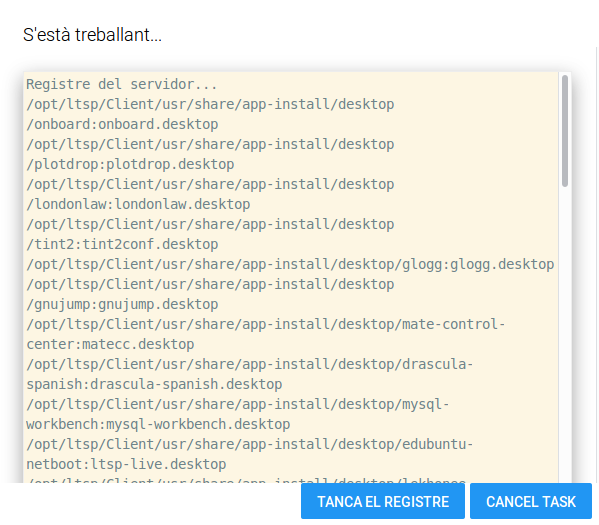Close the log with Tanca el registre
The height and width of the screenshot is (525, 599).
click(382, 501)
